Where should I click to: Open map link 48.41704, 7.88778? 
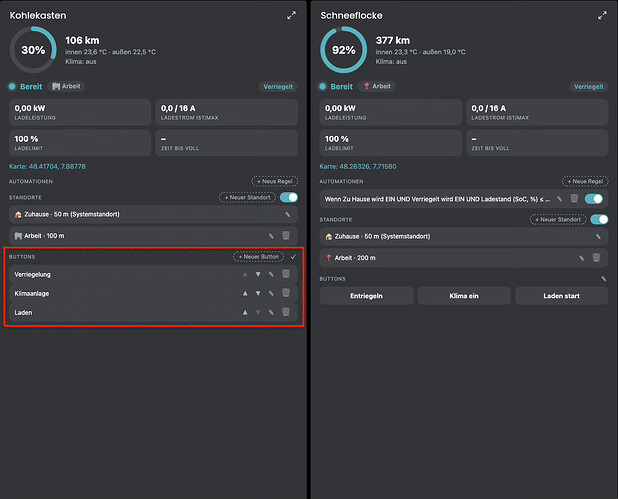click(x=47, y=166)
